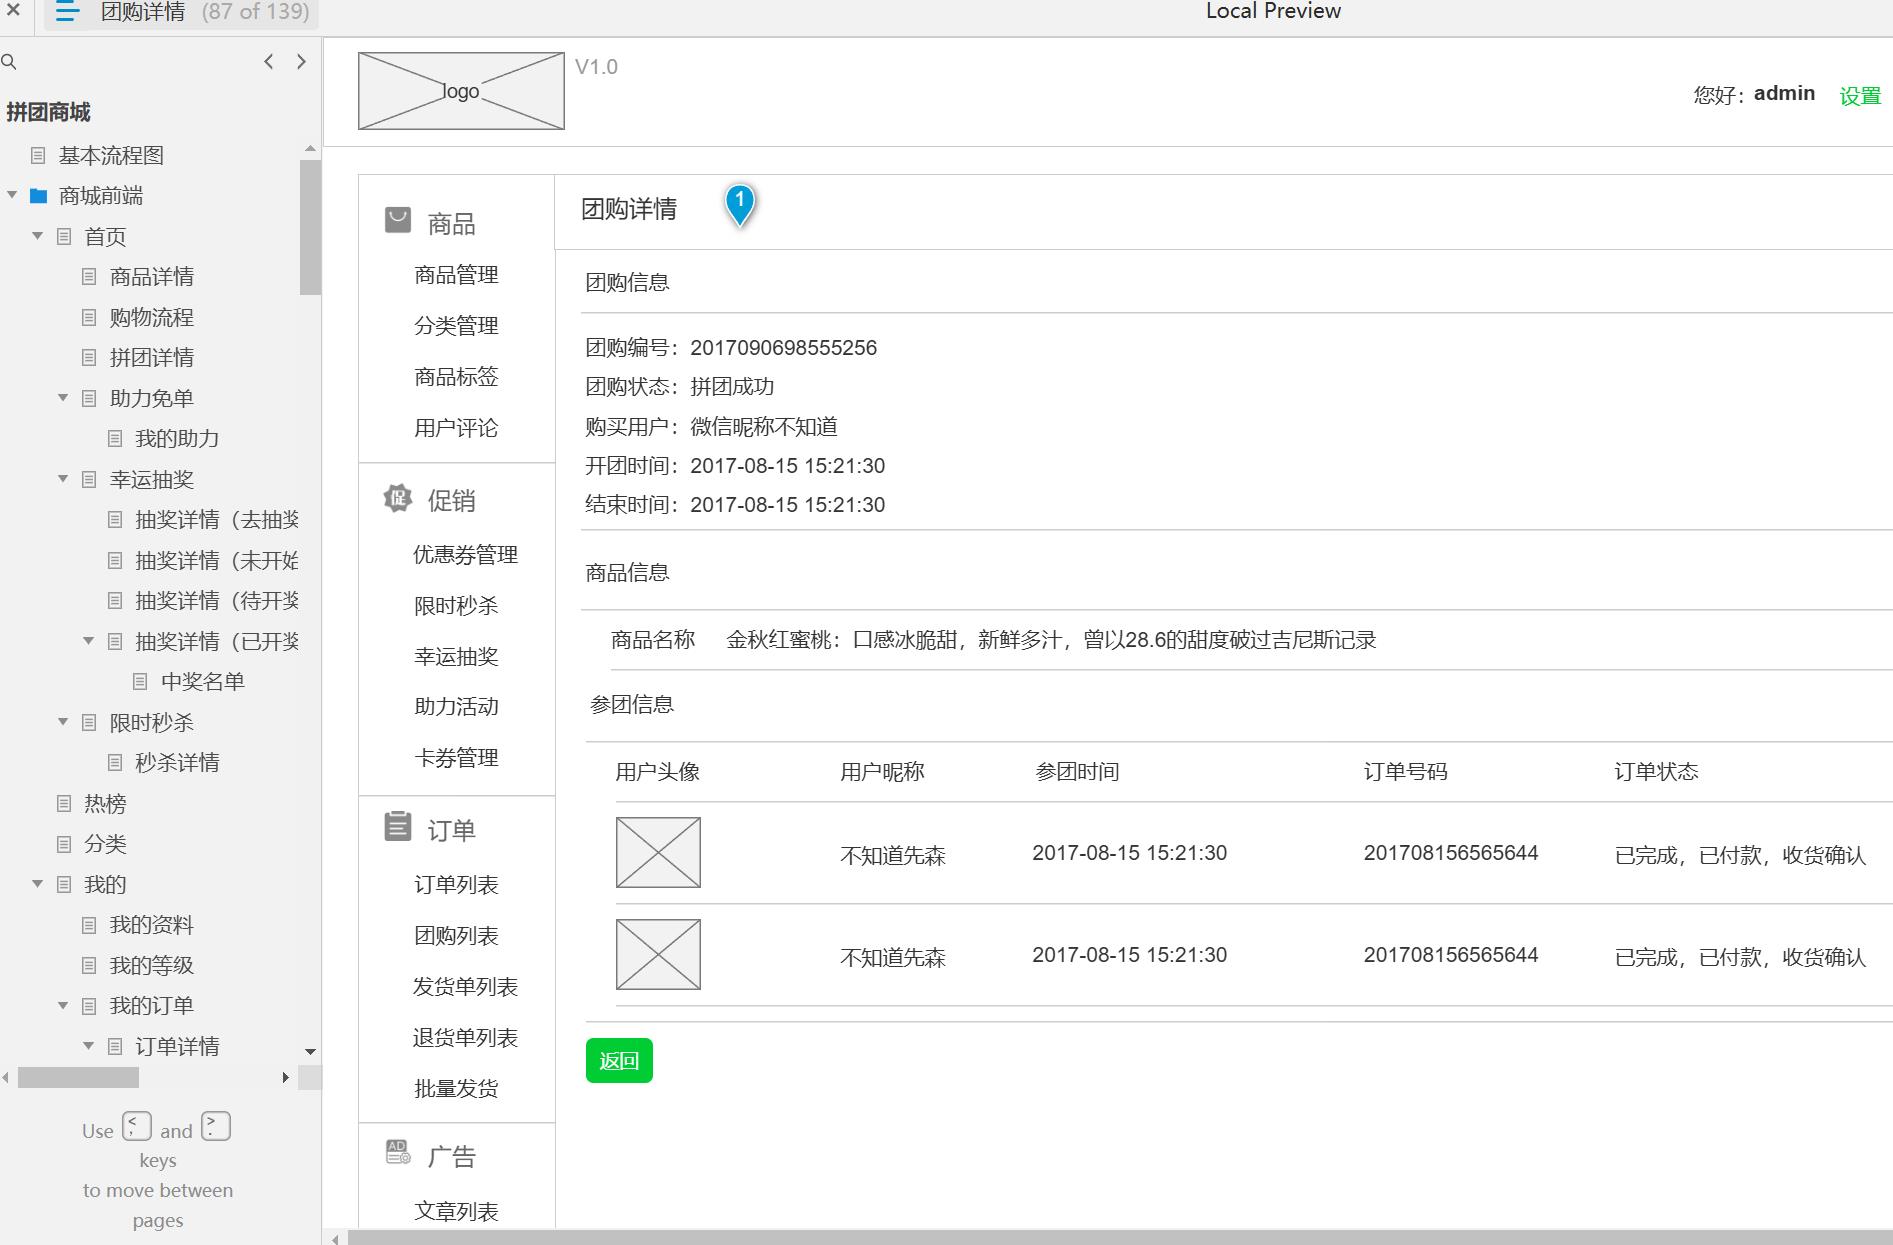The height and width of the screenshot is (1245, 1893).
Task: Open 商品详情 page in sitemap
Action: (x=152, y=277)
